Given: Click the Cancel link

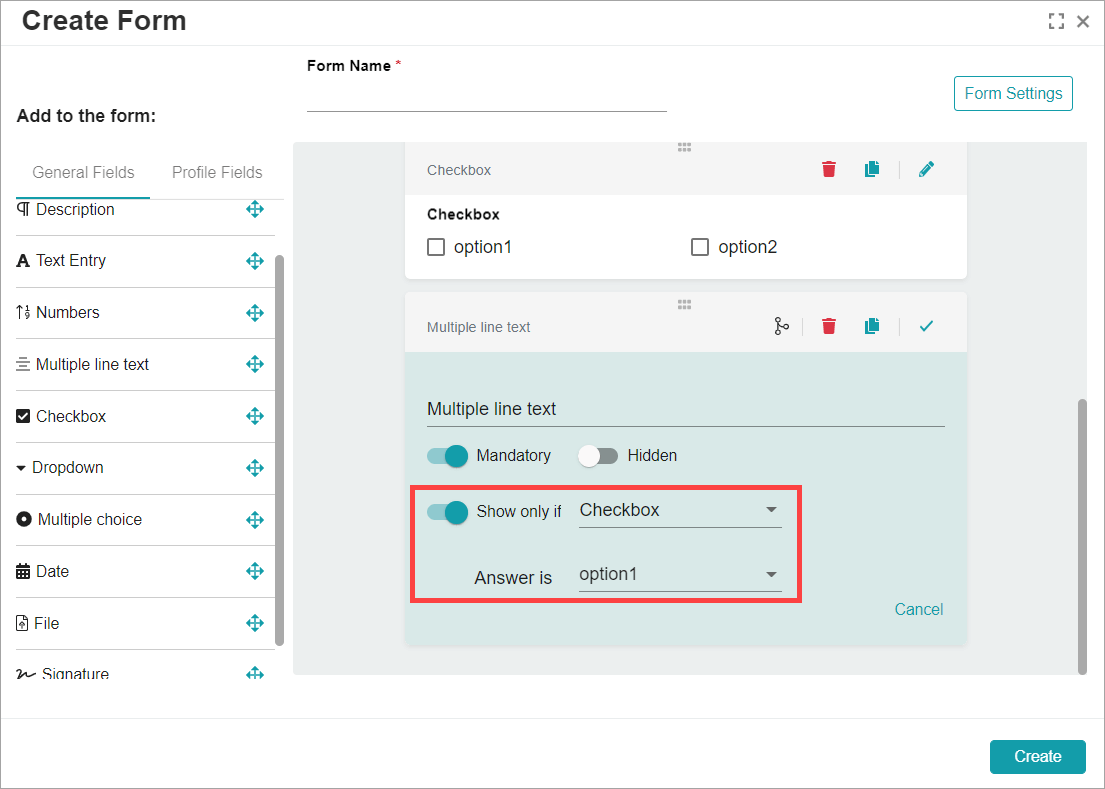Looking at the screenshot, I should [x=919, y=609].
